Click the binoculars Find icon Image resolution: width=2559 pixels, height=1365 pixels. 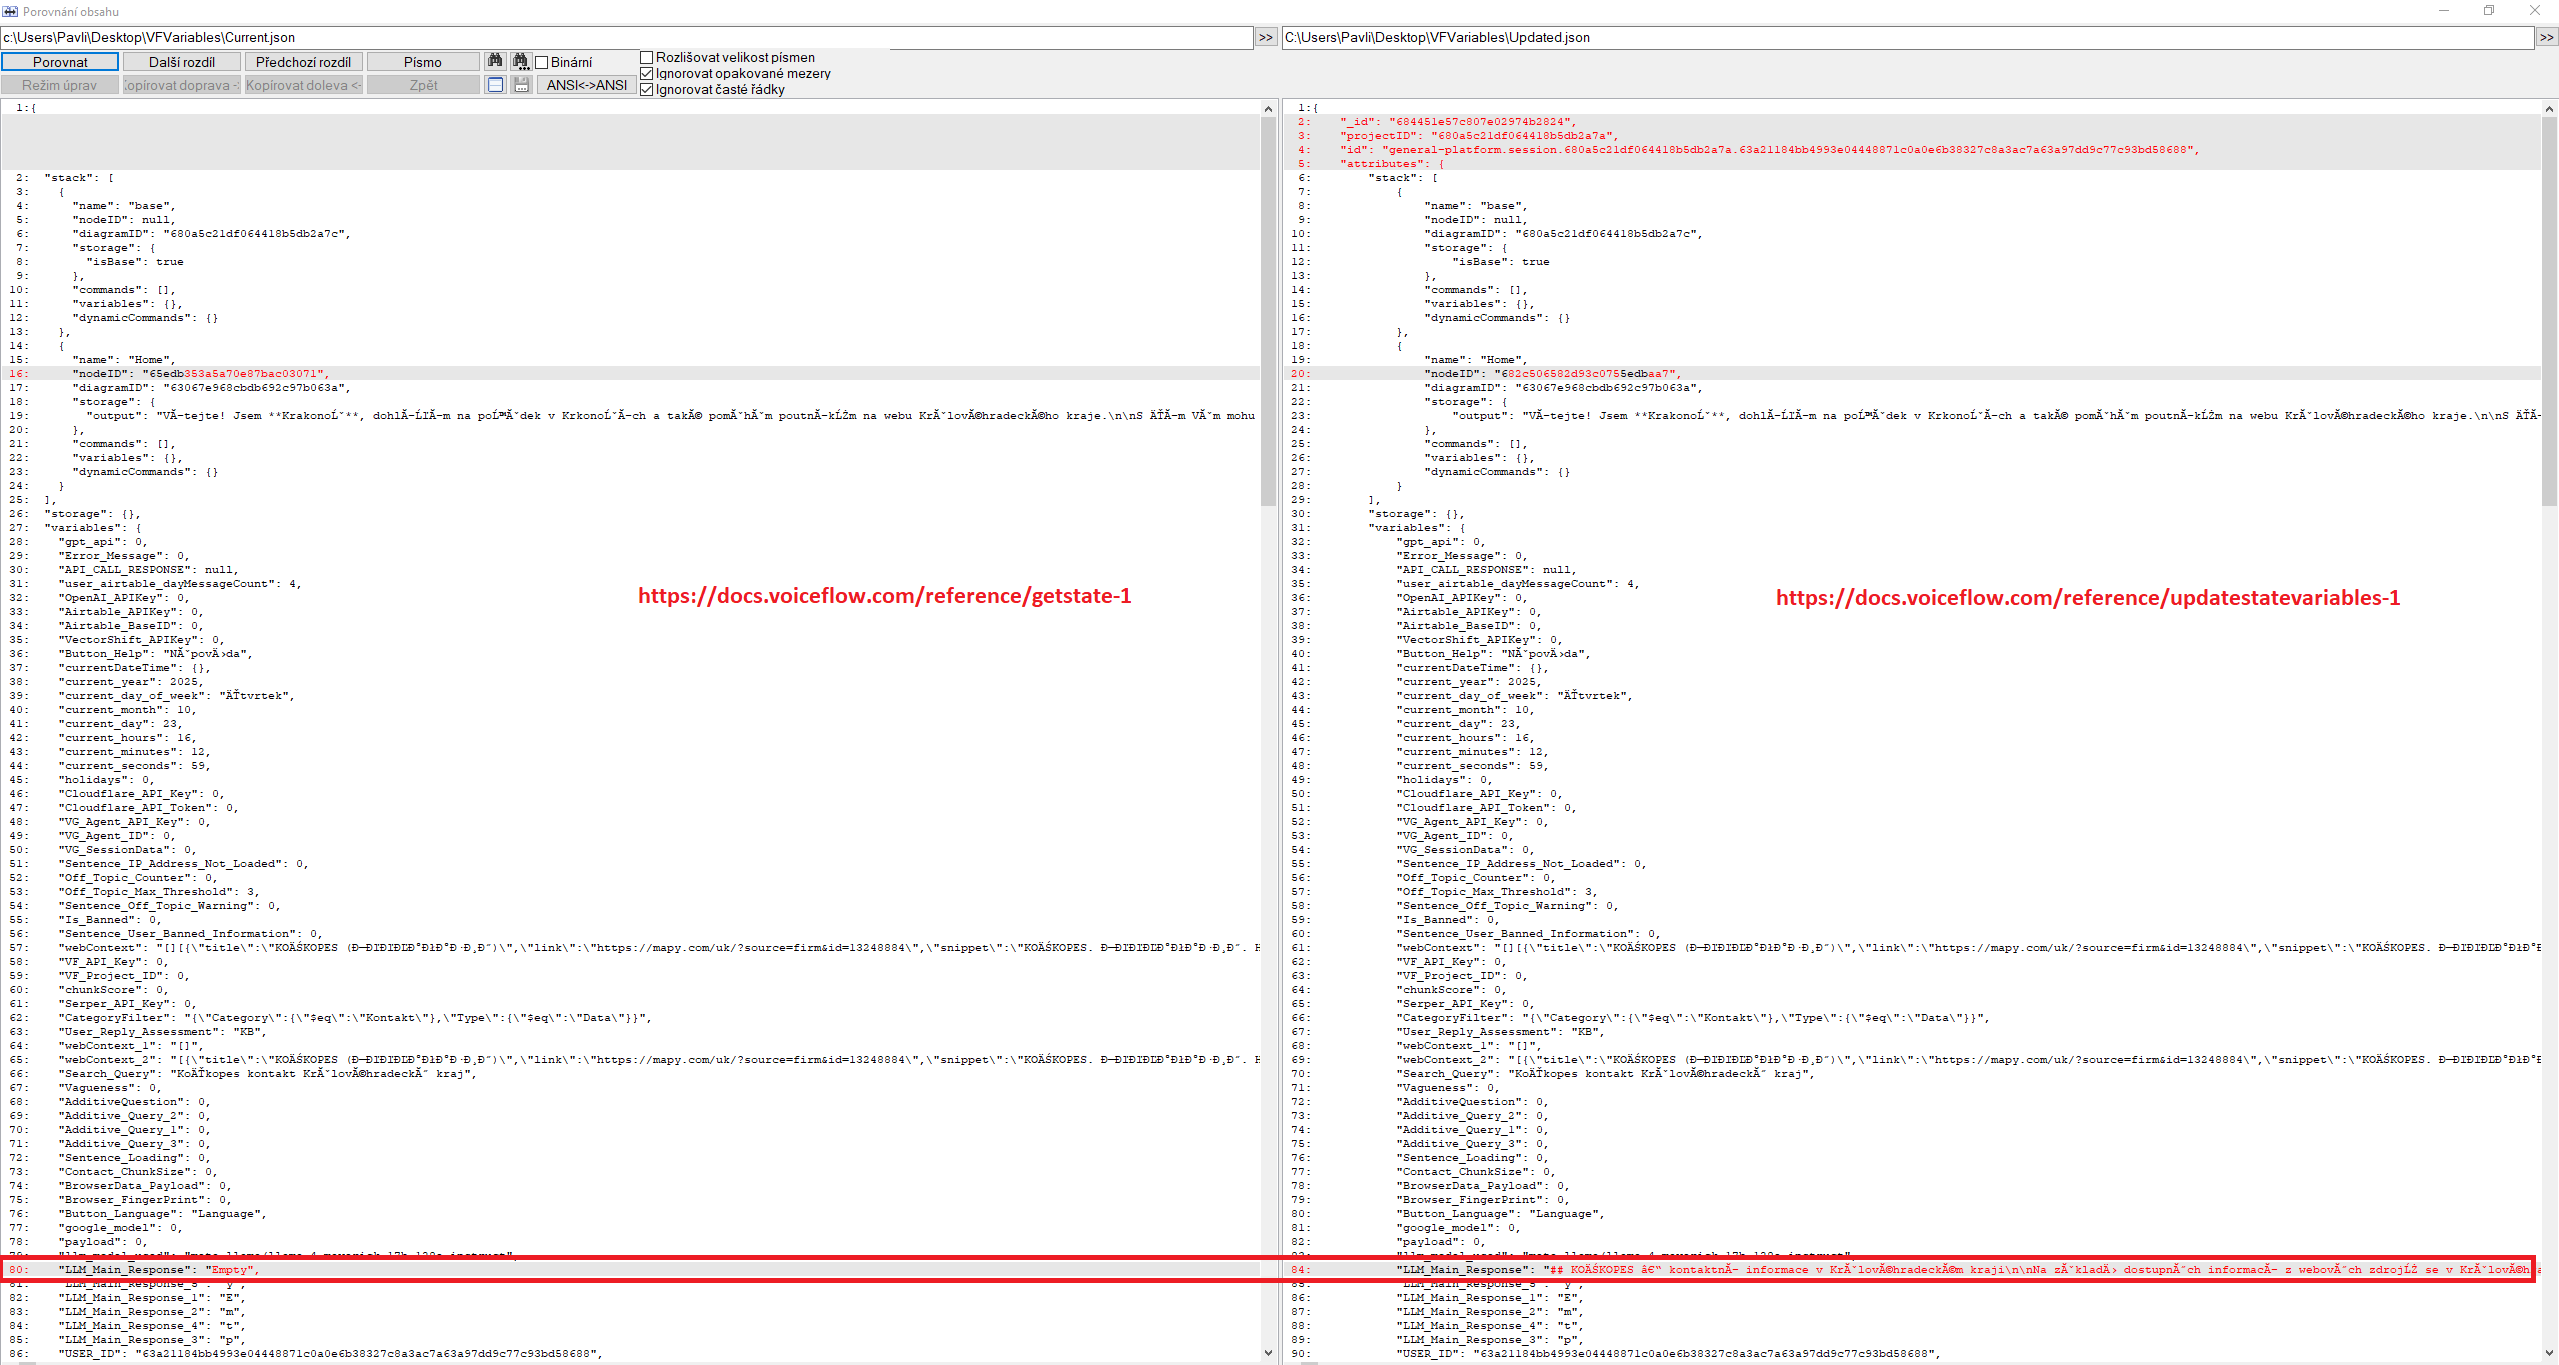click(x=495, y=61)
